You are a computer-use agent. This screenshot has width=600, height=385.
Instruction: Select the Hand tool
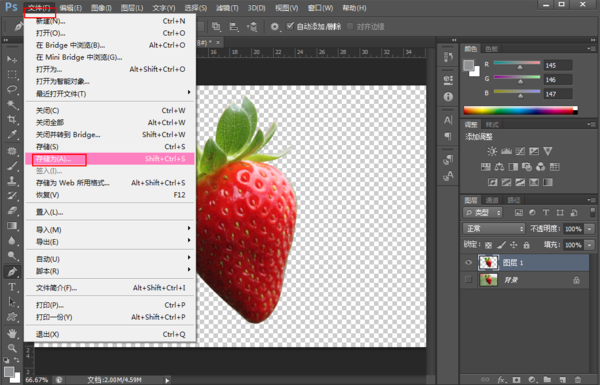(x=12, y=333)
